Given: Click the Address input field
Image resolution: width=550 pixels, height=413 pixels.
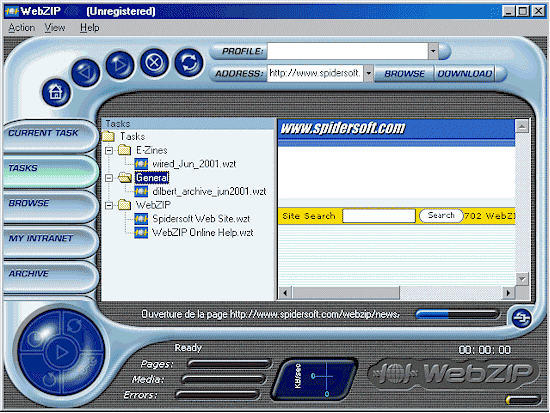Looking at the screenshot, I should coord(315,74).
